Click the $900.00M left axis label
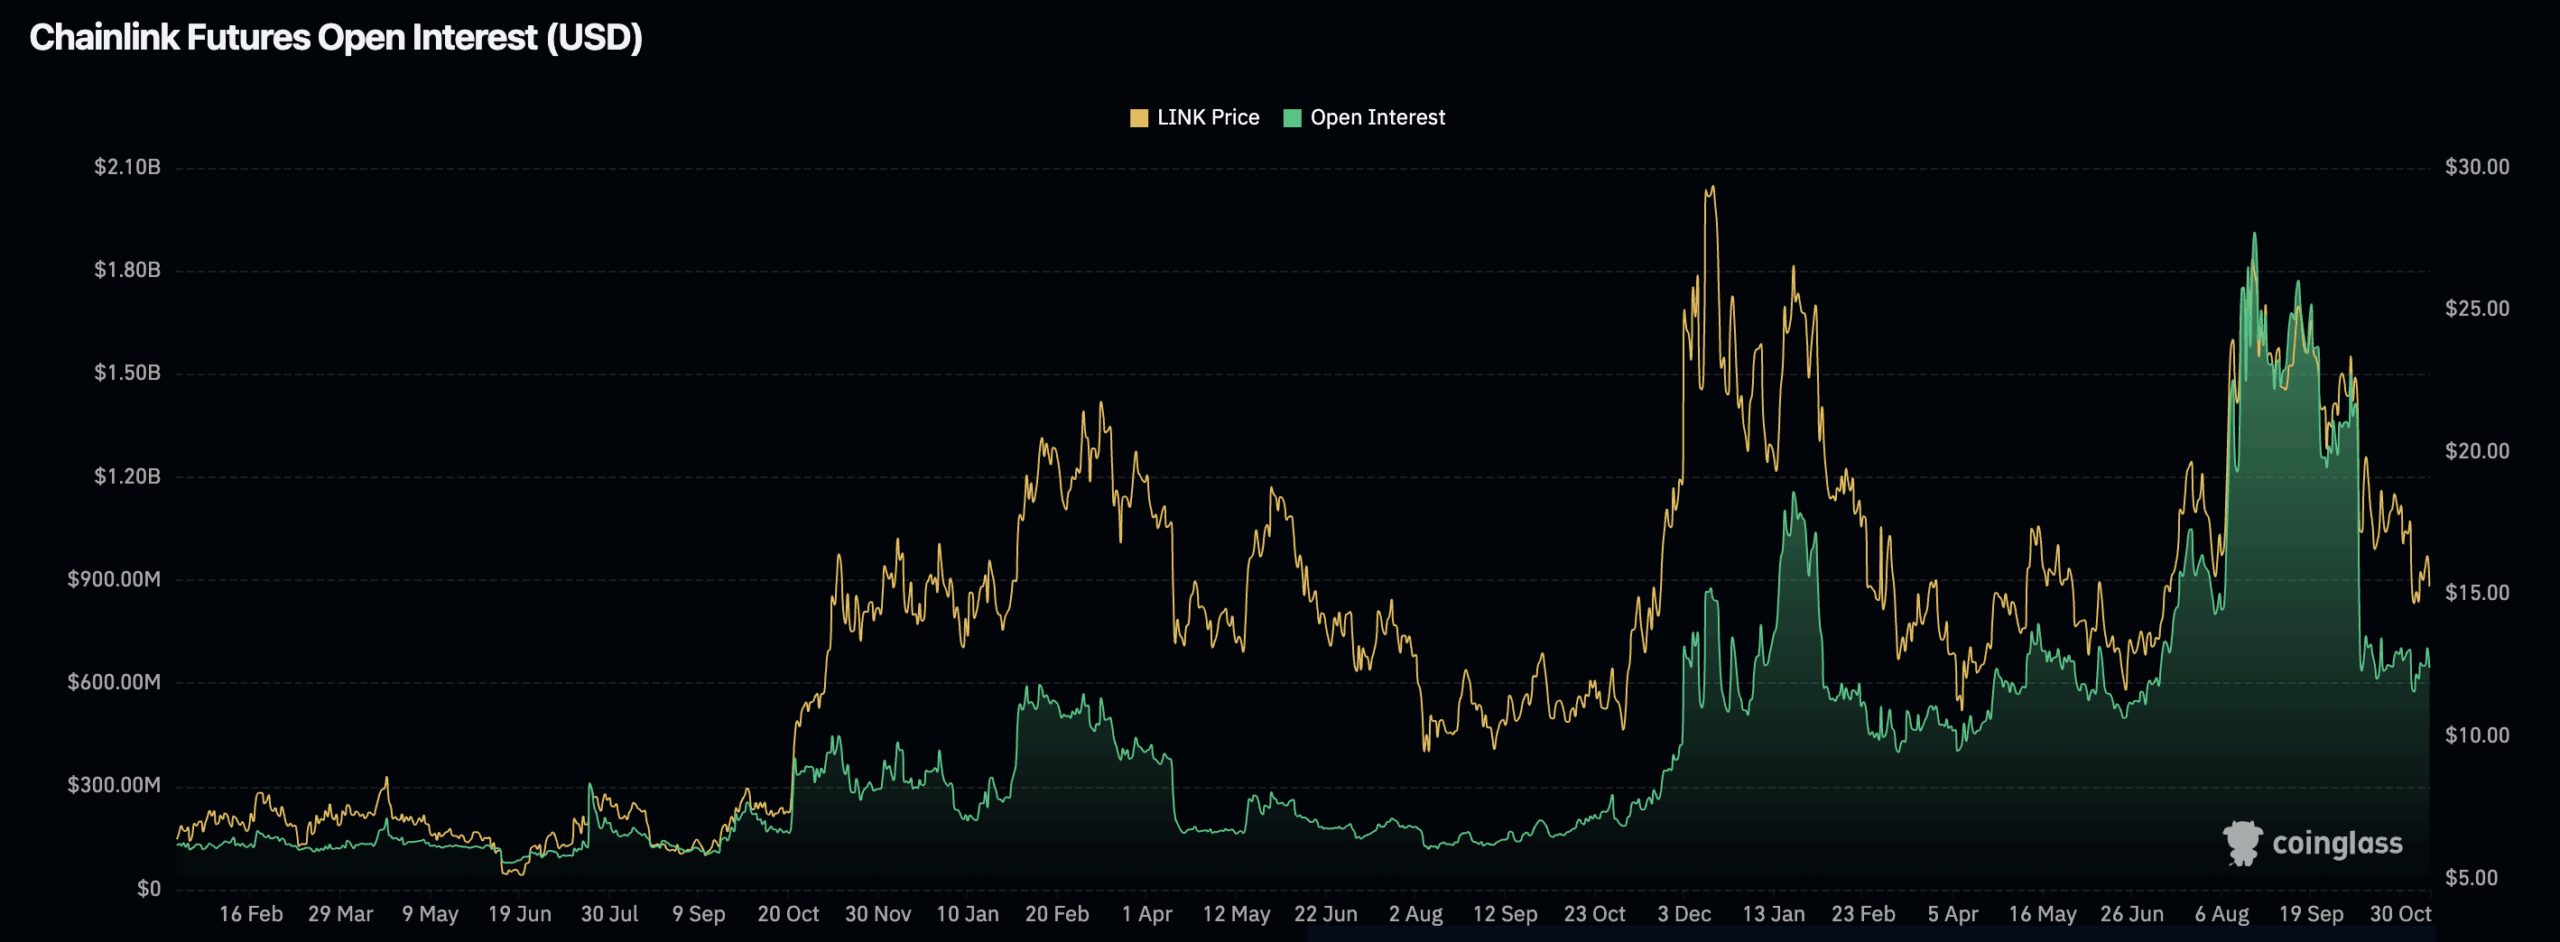 (x=114, y=580)
